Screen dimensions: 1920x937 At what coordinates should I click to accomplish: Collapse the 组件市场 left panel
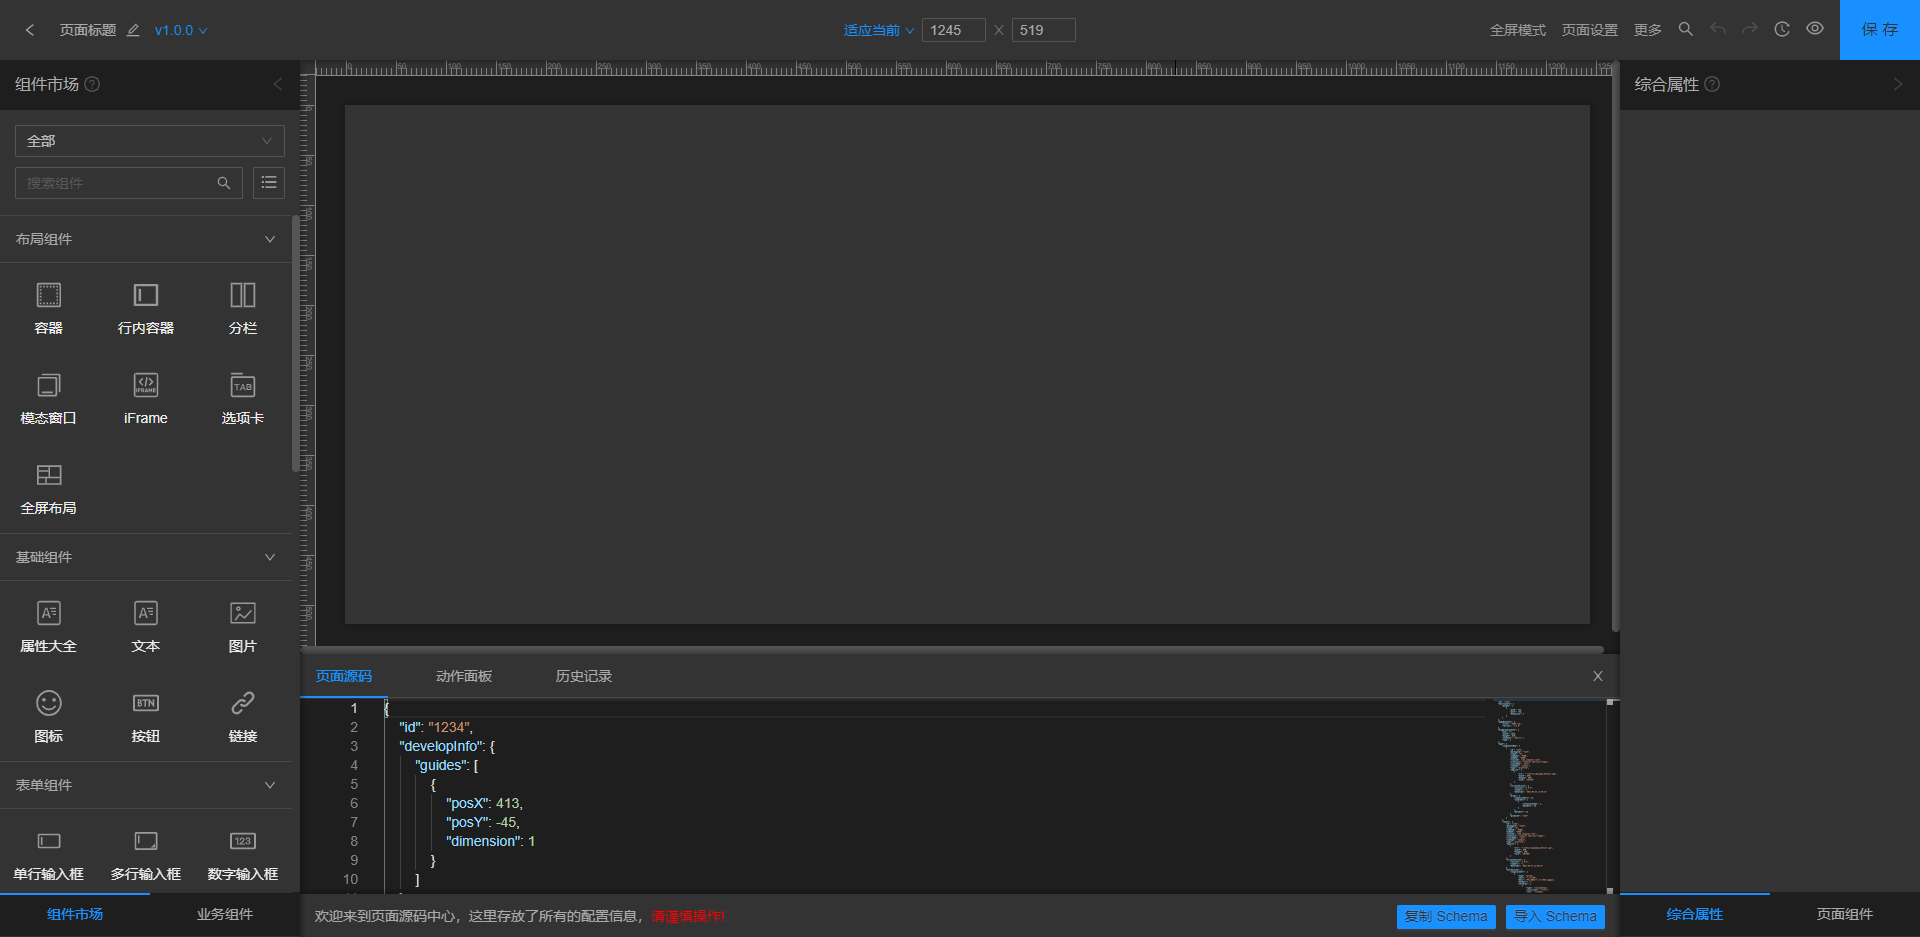278,84
